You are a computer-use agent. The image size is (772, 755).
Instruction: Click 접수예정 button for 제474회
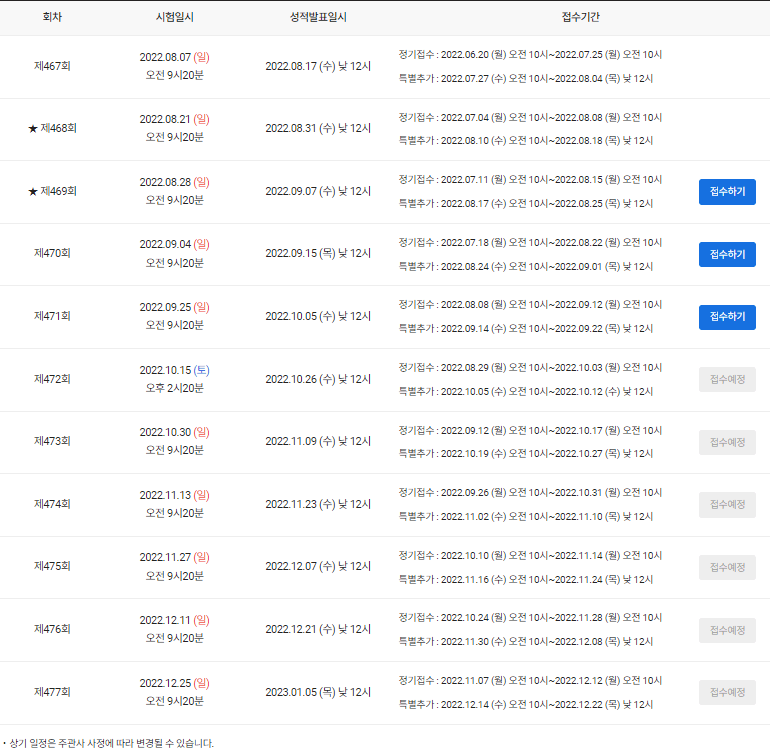(727, 504)
